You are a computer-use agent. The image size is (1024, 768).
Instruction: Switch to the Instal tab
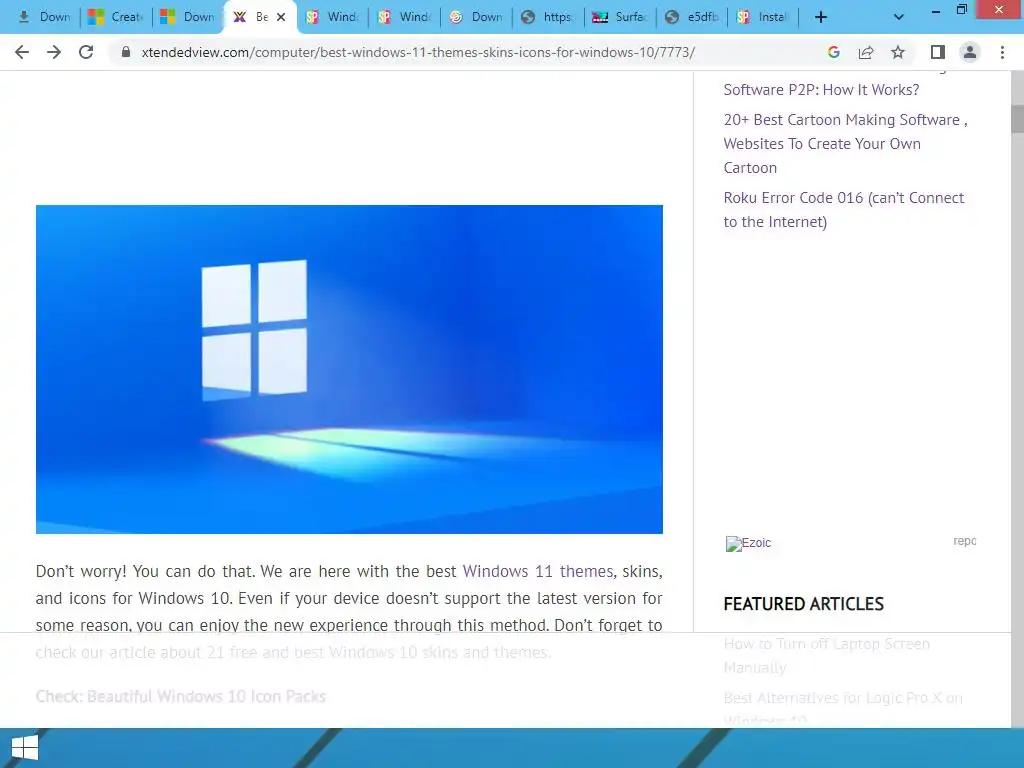click(x=763, y=18)
